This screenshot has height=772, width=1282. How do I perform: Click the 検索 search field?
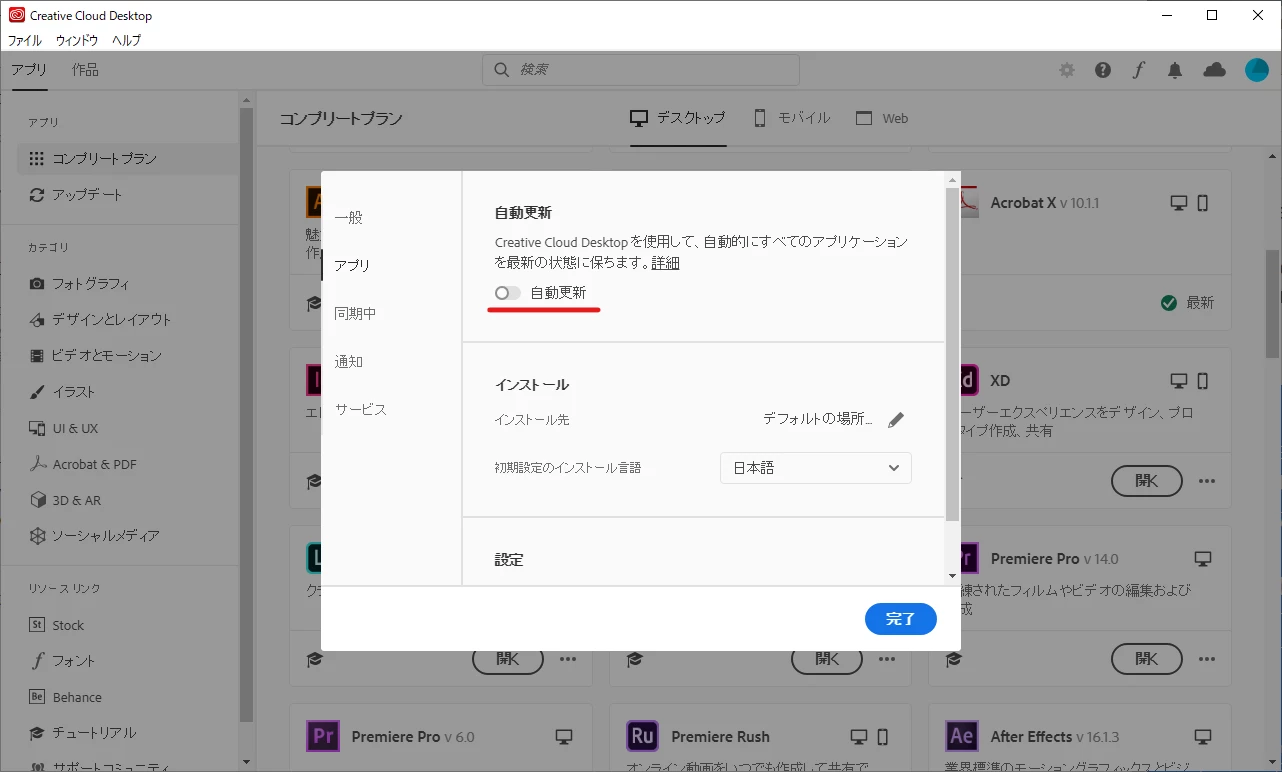click(x=641, y=70)
